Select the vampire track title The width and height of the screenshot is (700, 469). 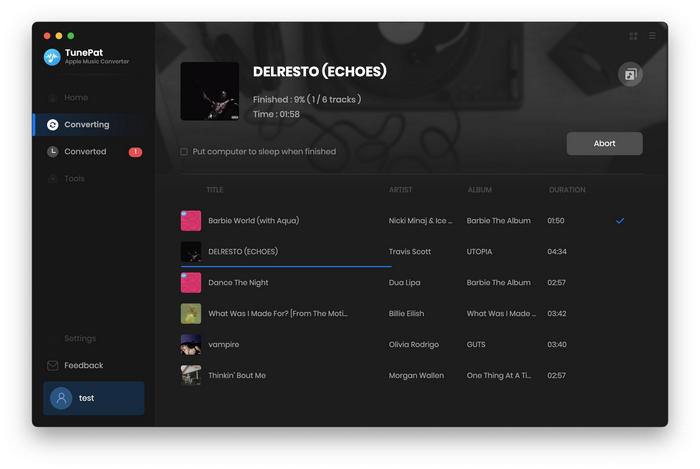224,345
